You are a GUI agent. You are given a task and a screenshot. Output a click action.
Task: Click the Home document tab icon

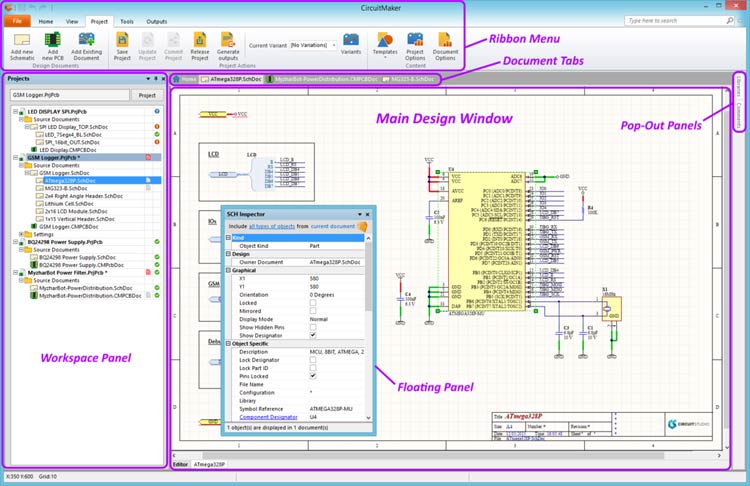click(176, 79)
